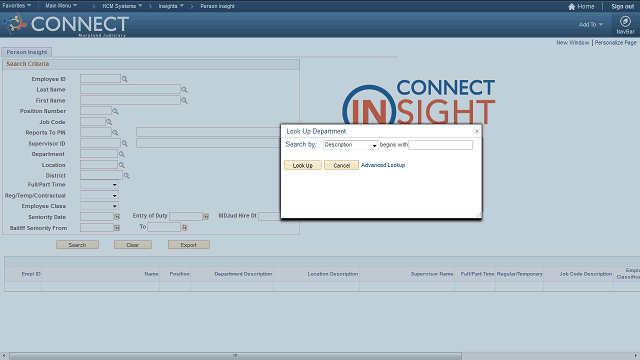Go to Home via house icon
Viewport: 640px width, 360px height.
(571, 7)
